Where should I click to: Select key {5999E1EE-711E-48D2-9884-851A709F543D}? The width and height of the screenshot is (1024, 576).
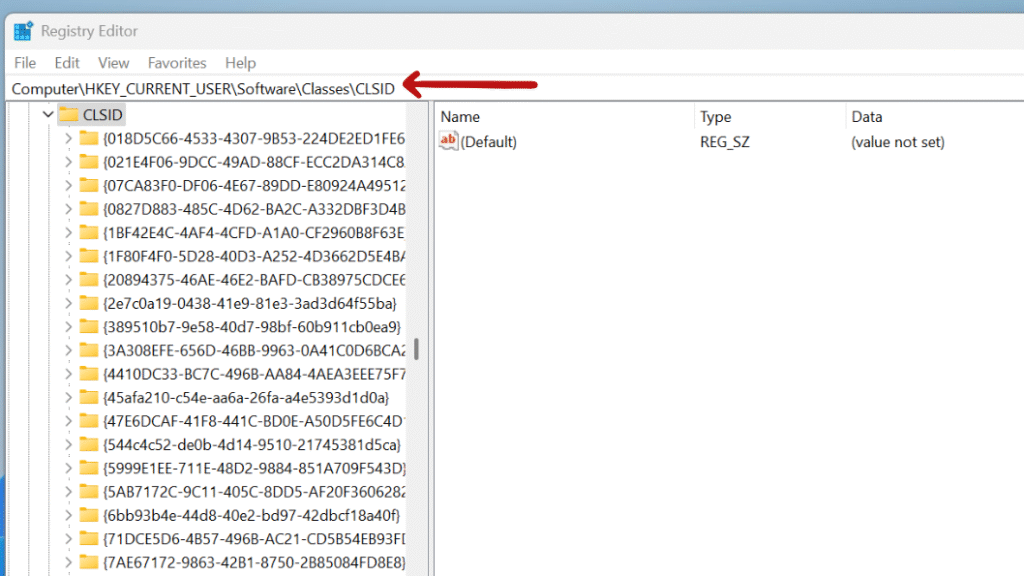254,468
